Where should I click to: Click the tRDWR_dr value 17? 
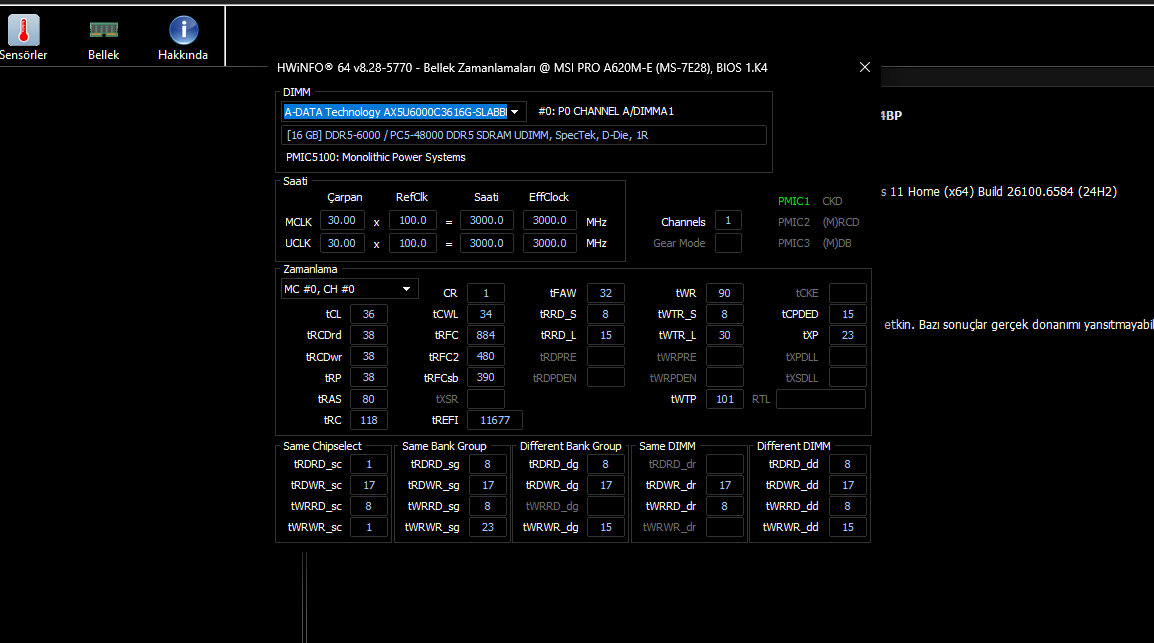pos(725,486)
